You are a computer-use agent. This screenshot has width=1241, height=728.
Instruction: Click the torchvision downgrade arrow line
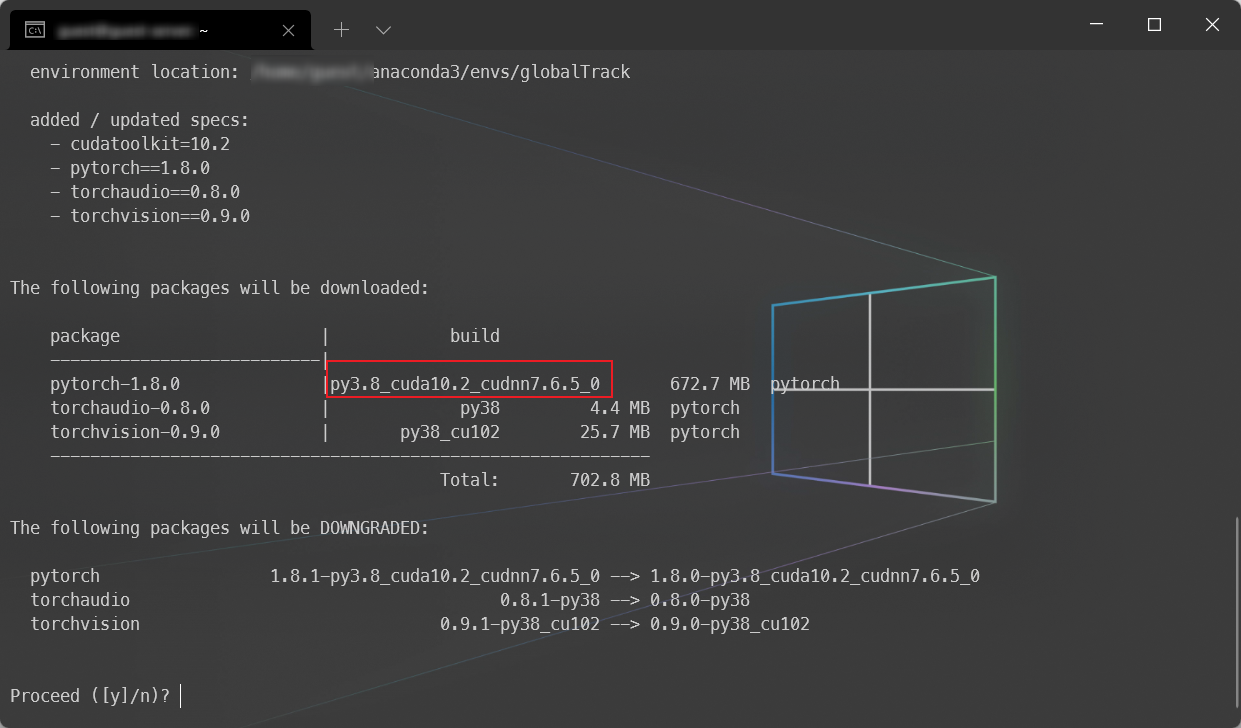click(430, 623)
